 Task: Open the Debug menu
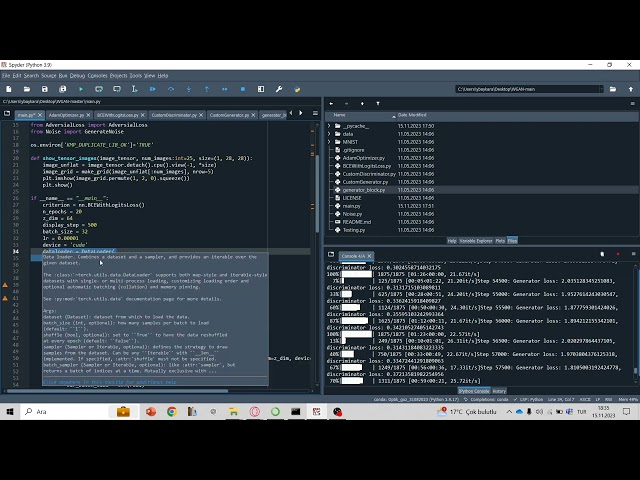(x=77, y=76)
